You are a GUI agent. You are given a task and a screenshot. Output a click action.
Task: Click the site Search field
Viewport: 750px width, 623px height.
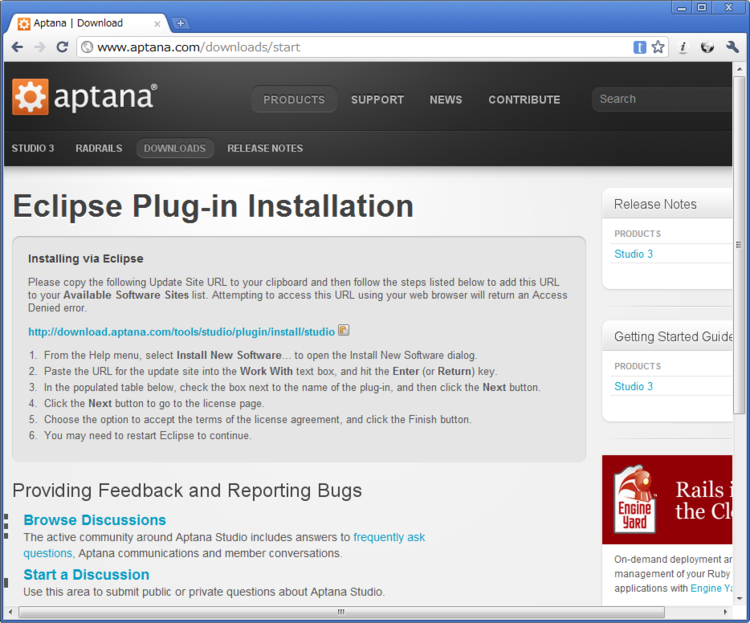pos(662,99)
